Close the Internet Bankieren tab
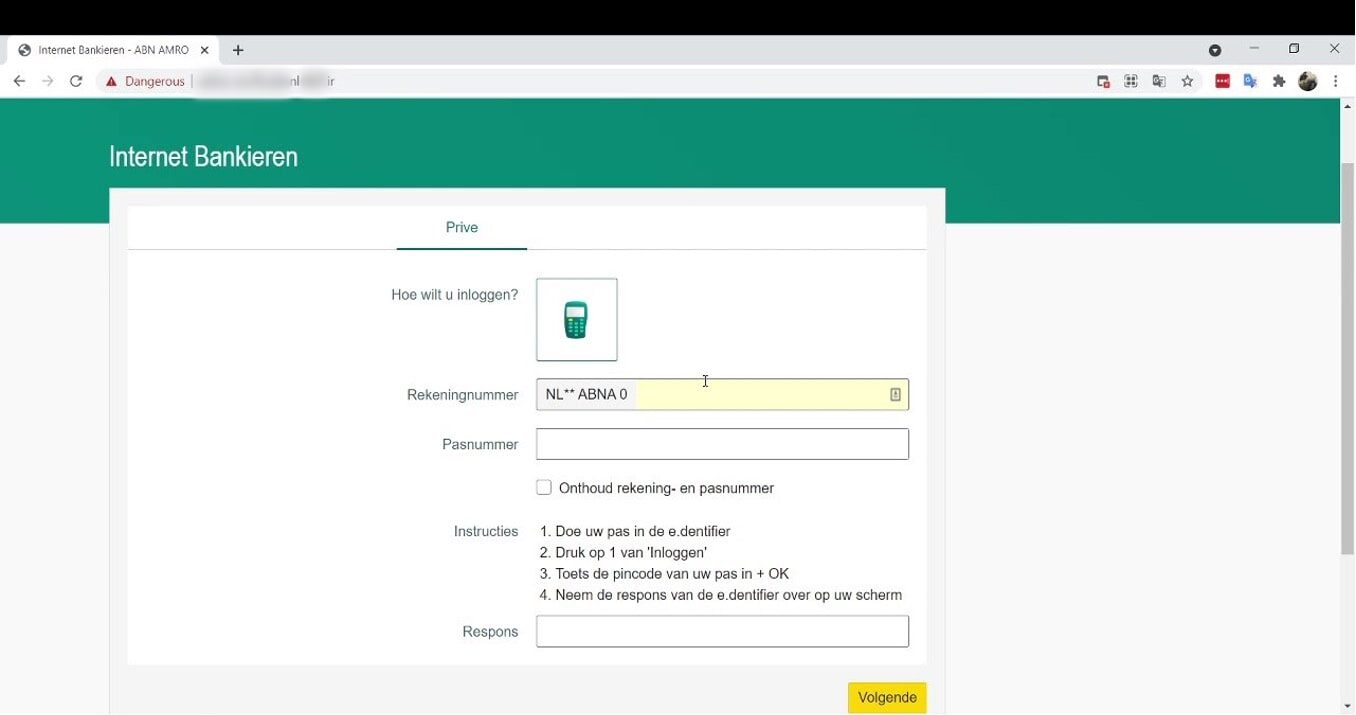This screenshot has width=1356, height=715. tap(205, 50)
